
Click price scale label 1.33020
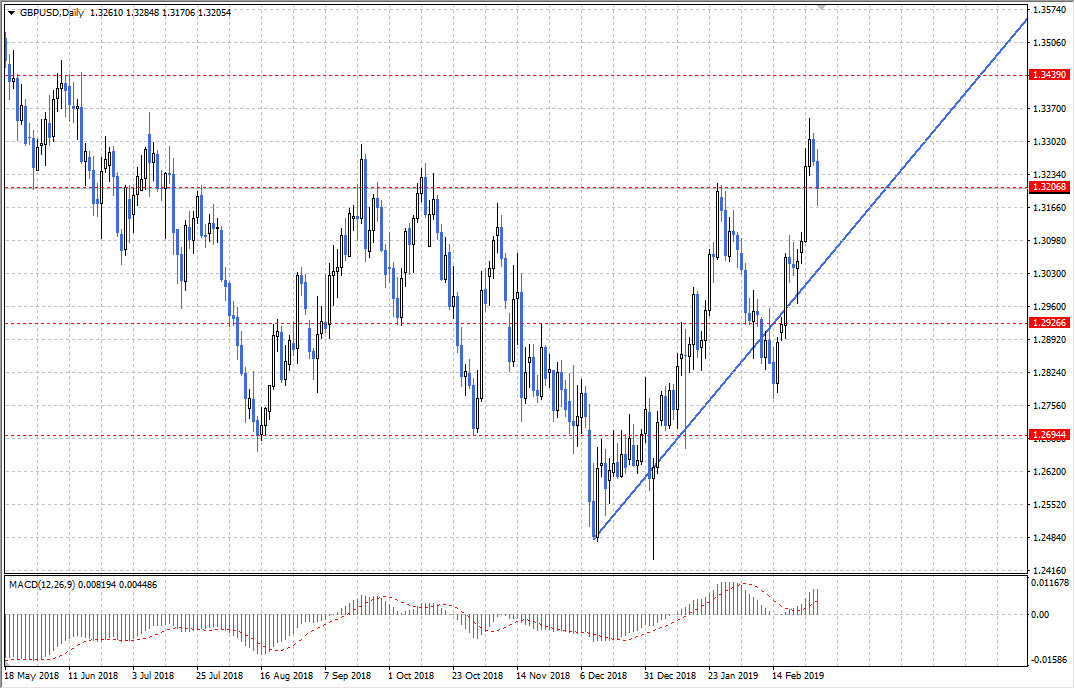click(1050, 142)
